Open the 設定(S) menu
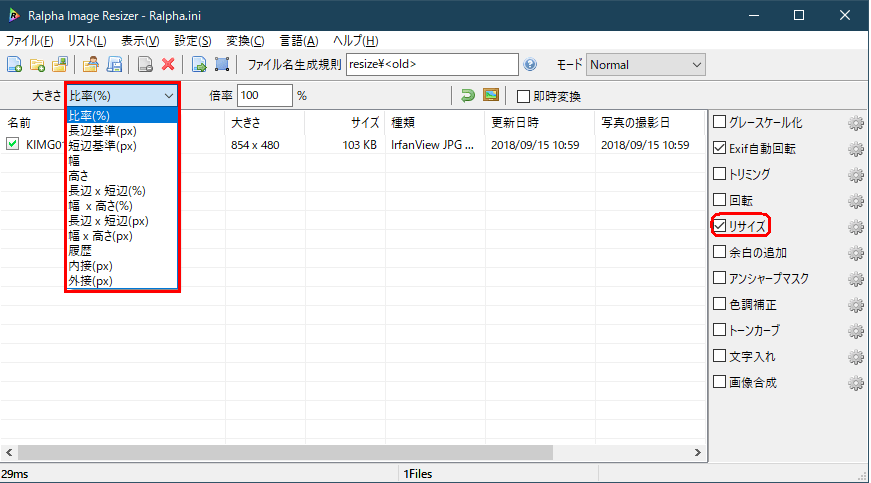 tap(193, 41)
